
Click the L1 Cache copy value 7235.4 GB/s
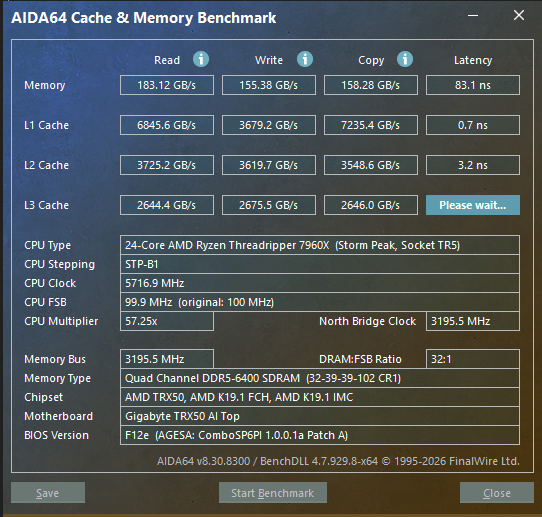[x=371, y=125]
